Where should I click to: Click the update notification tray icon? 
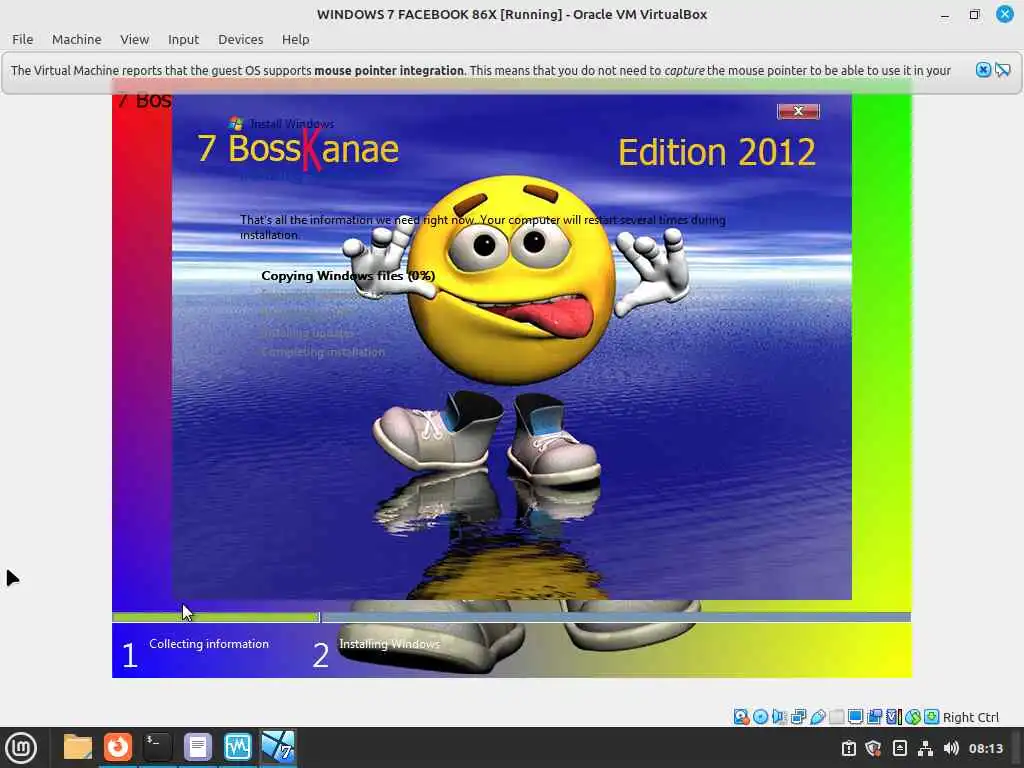click(848, 748)
